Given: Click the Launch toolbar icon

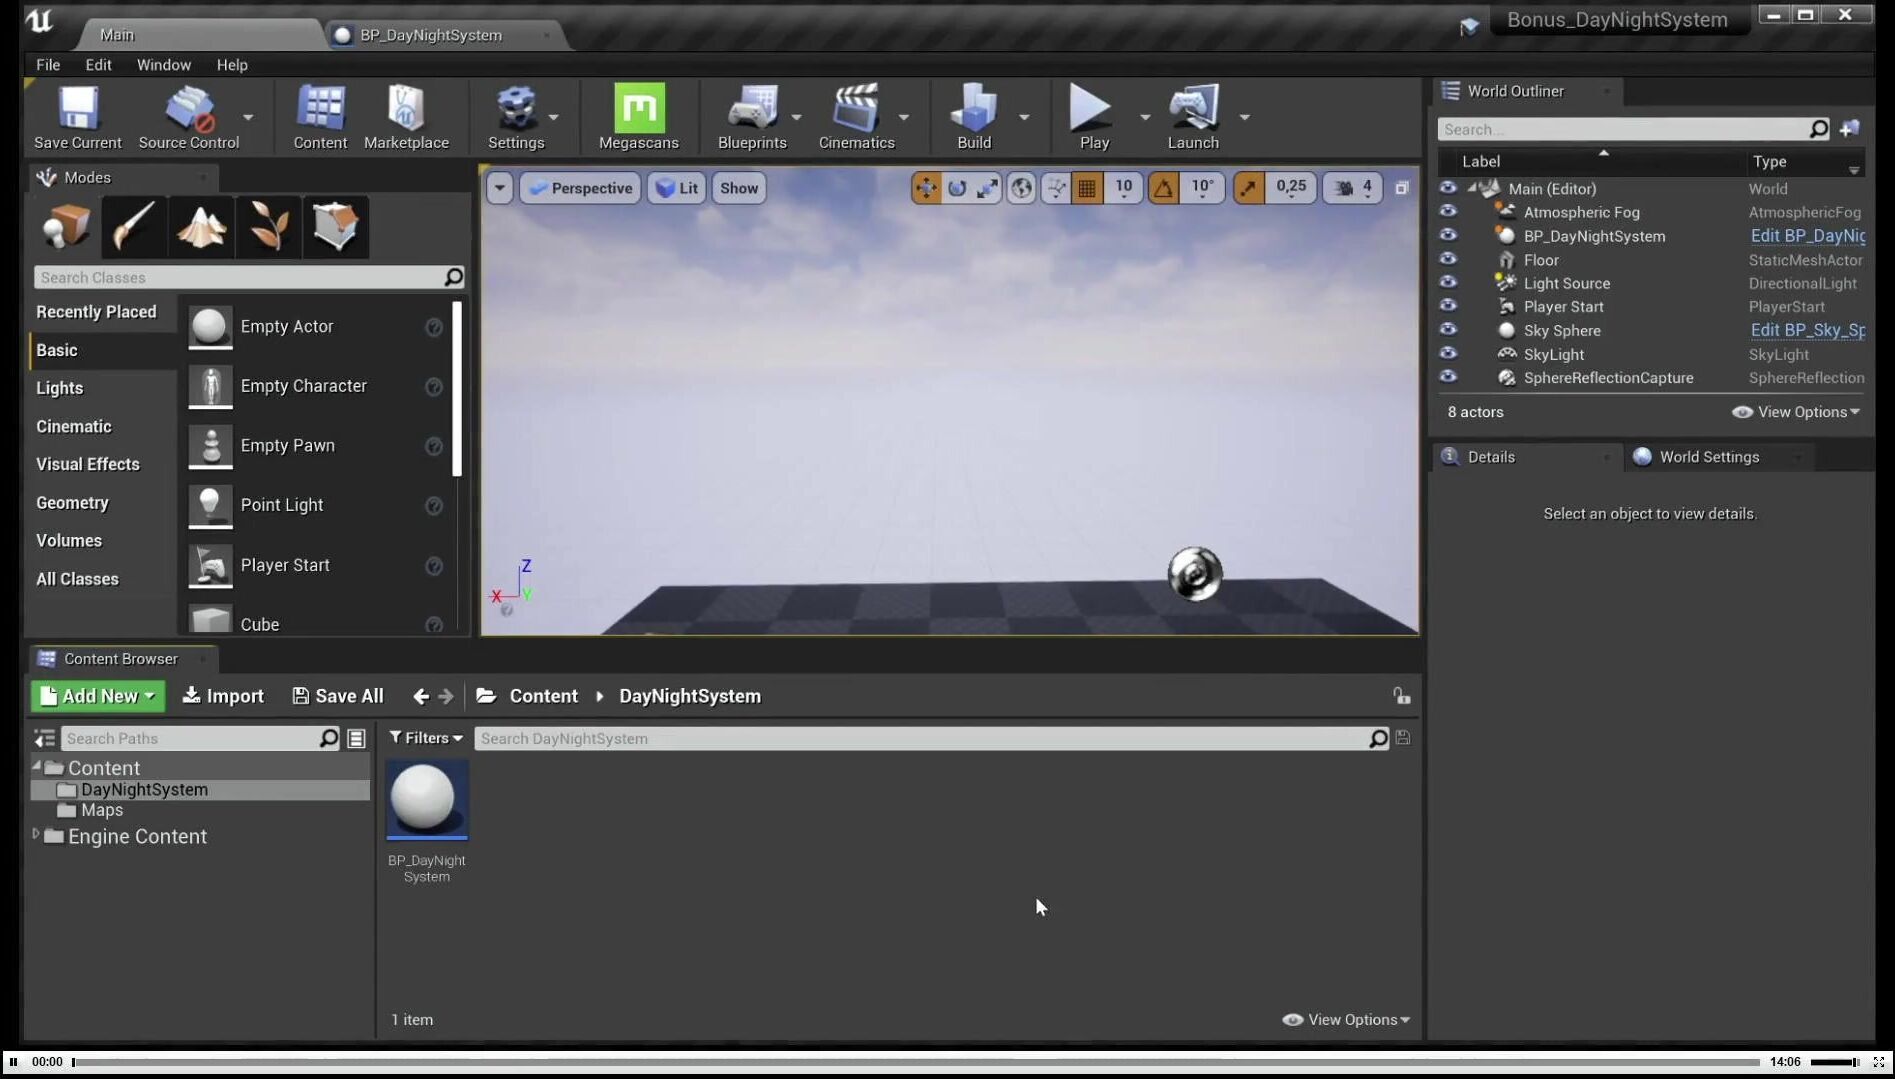Looking at the screenshot, I should [x=1193, y=117].
